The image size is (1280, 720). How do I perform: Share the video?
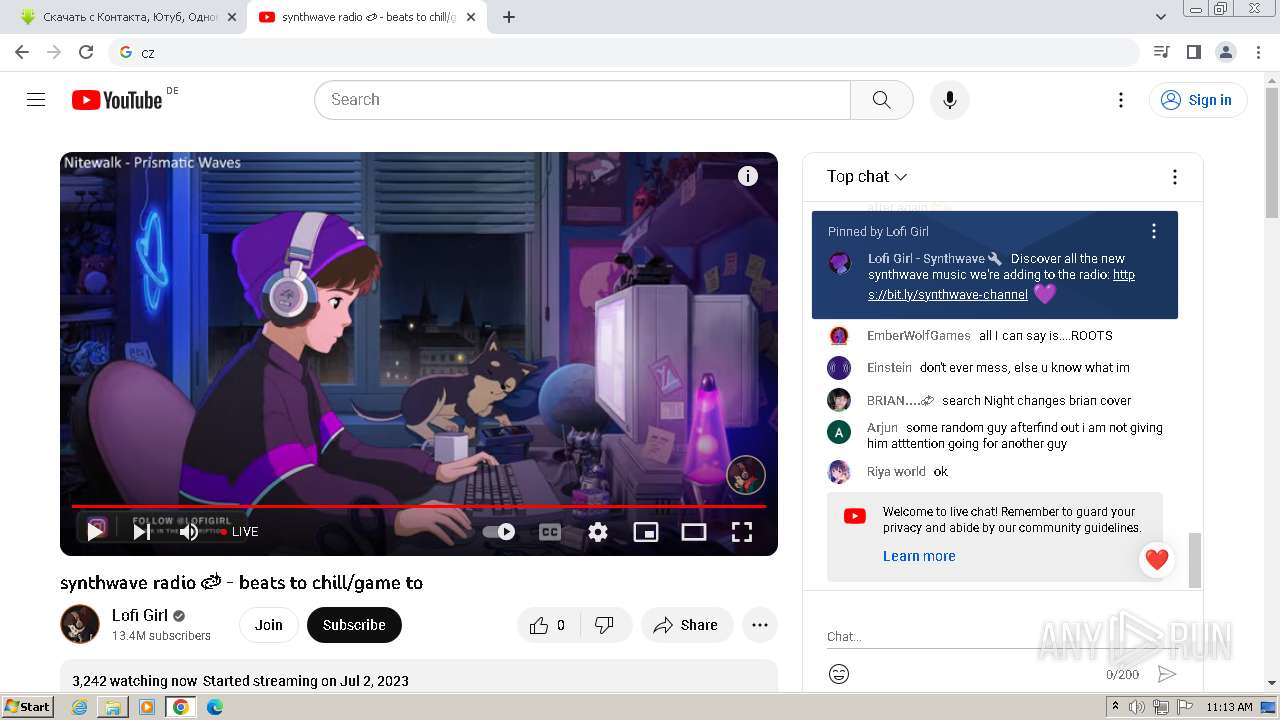coord(686,625)
